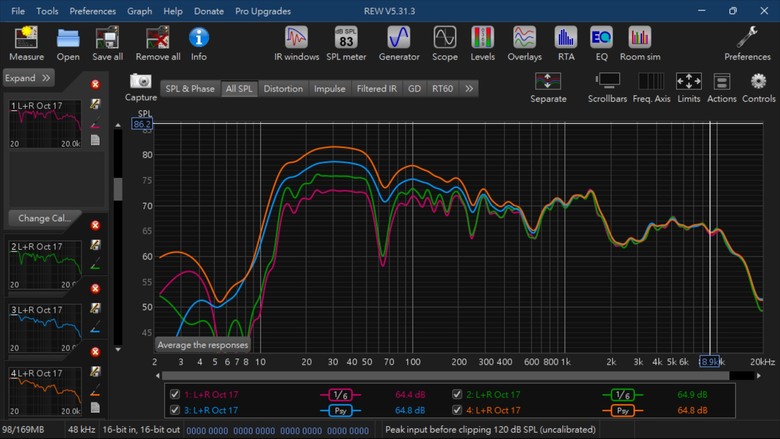Switch to the GD tab
This screenshot has width=780, height=439.
pos(414,88)
